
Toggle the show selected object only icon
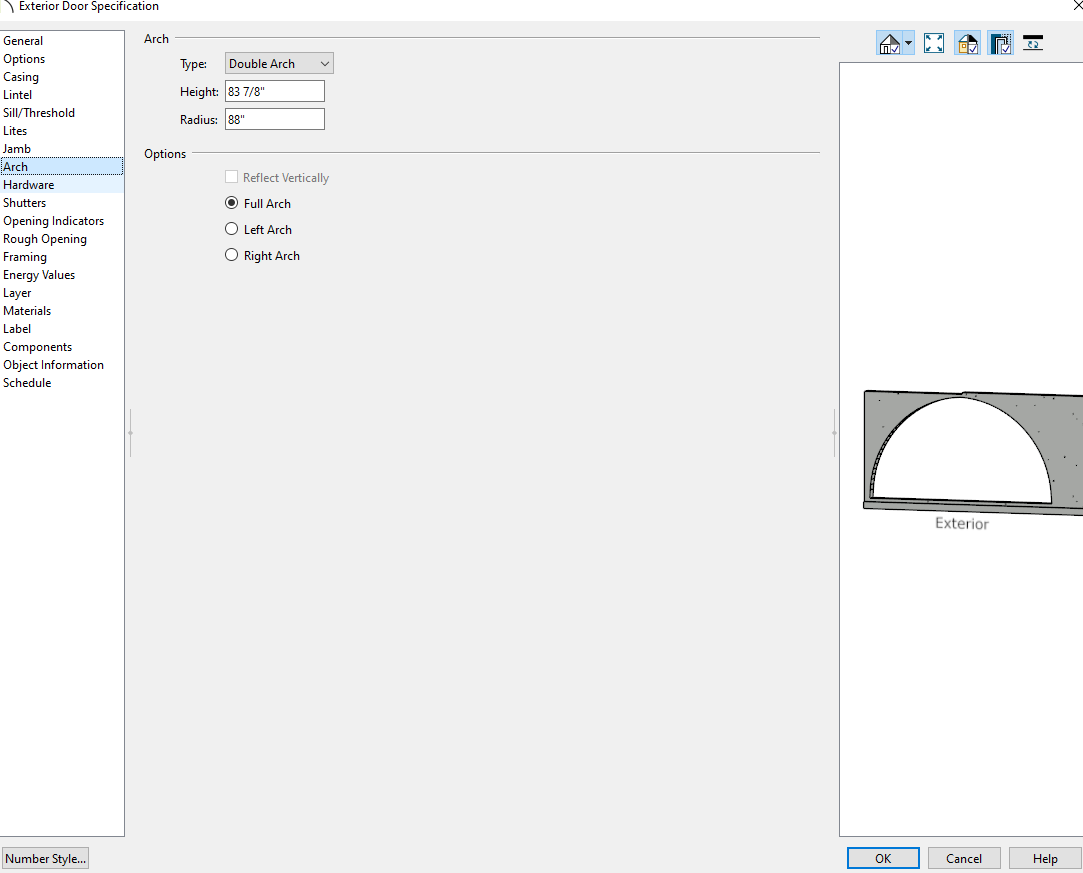pyautogui.click(x=1000, y=43)
